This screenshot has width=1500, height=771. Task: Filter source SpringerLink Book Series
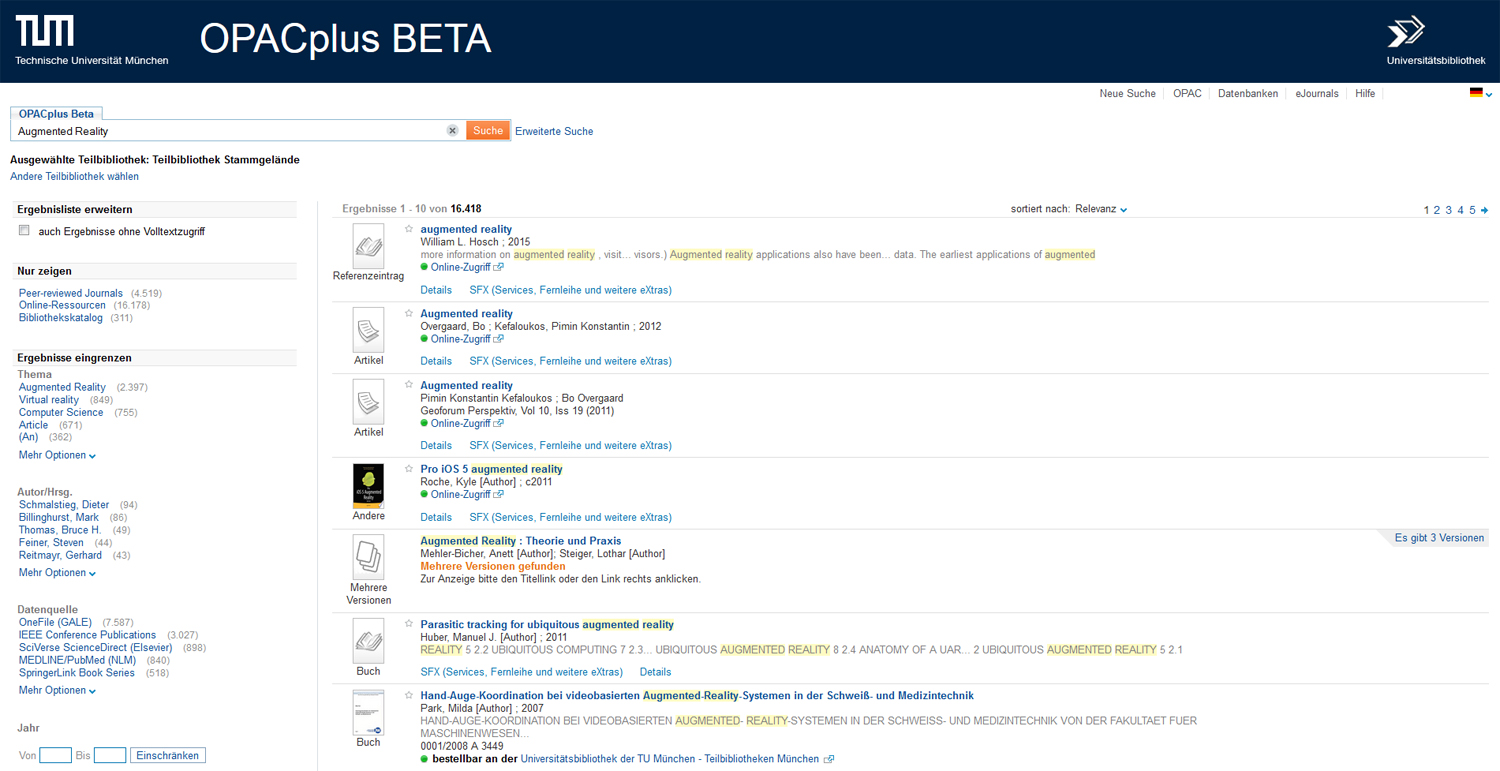point(77,673)
